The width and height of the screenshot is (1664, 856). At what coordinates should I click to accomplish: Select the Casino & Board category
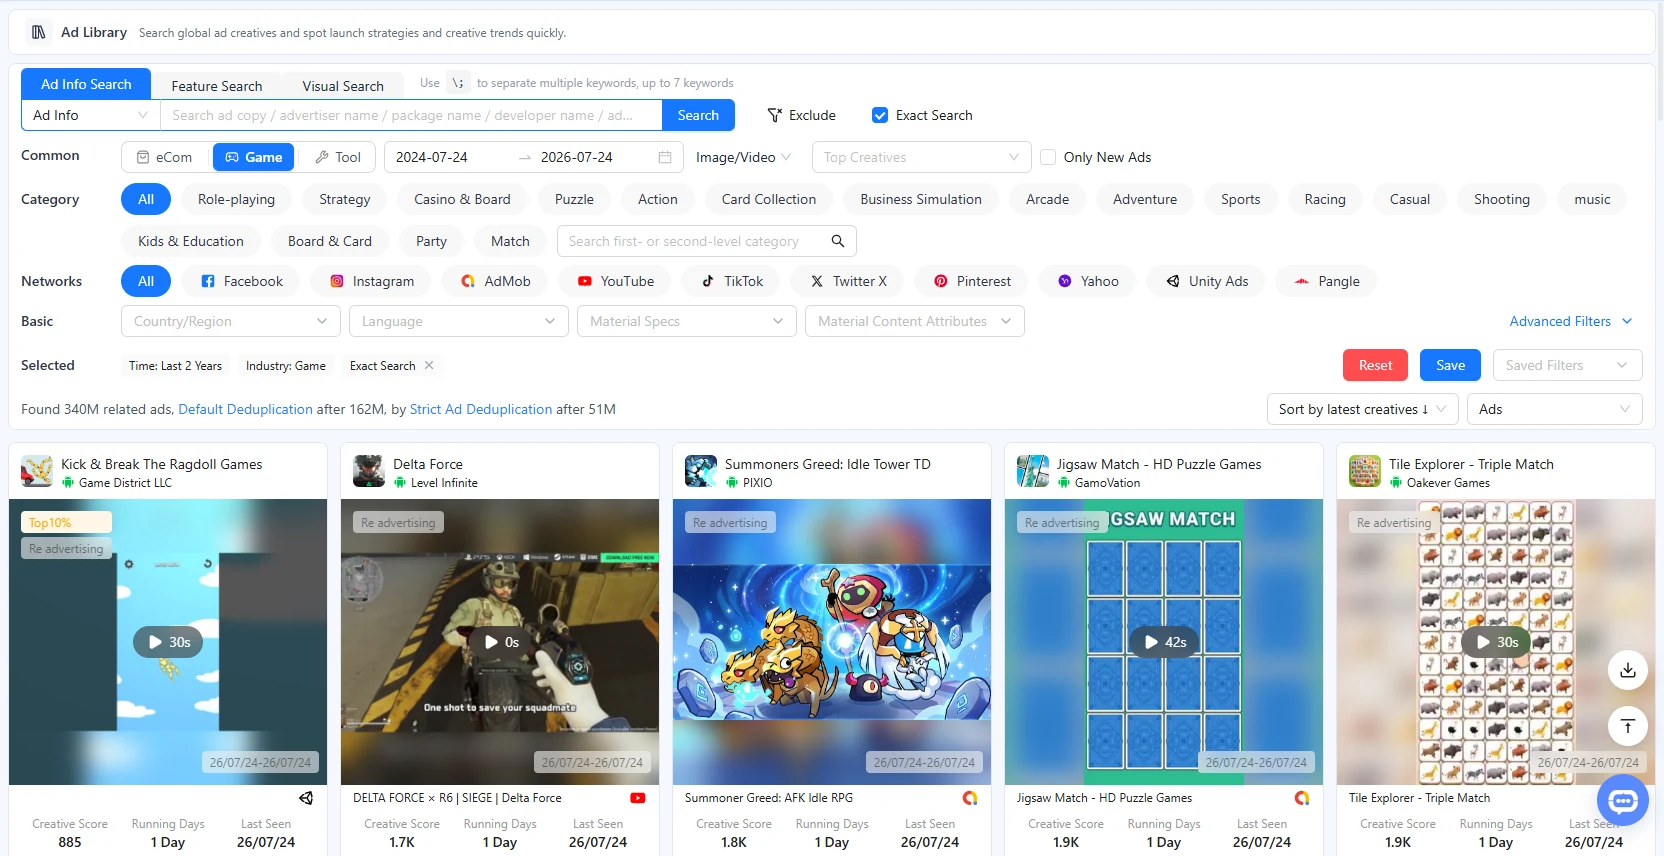click(x=462, y=199)
